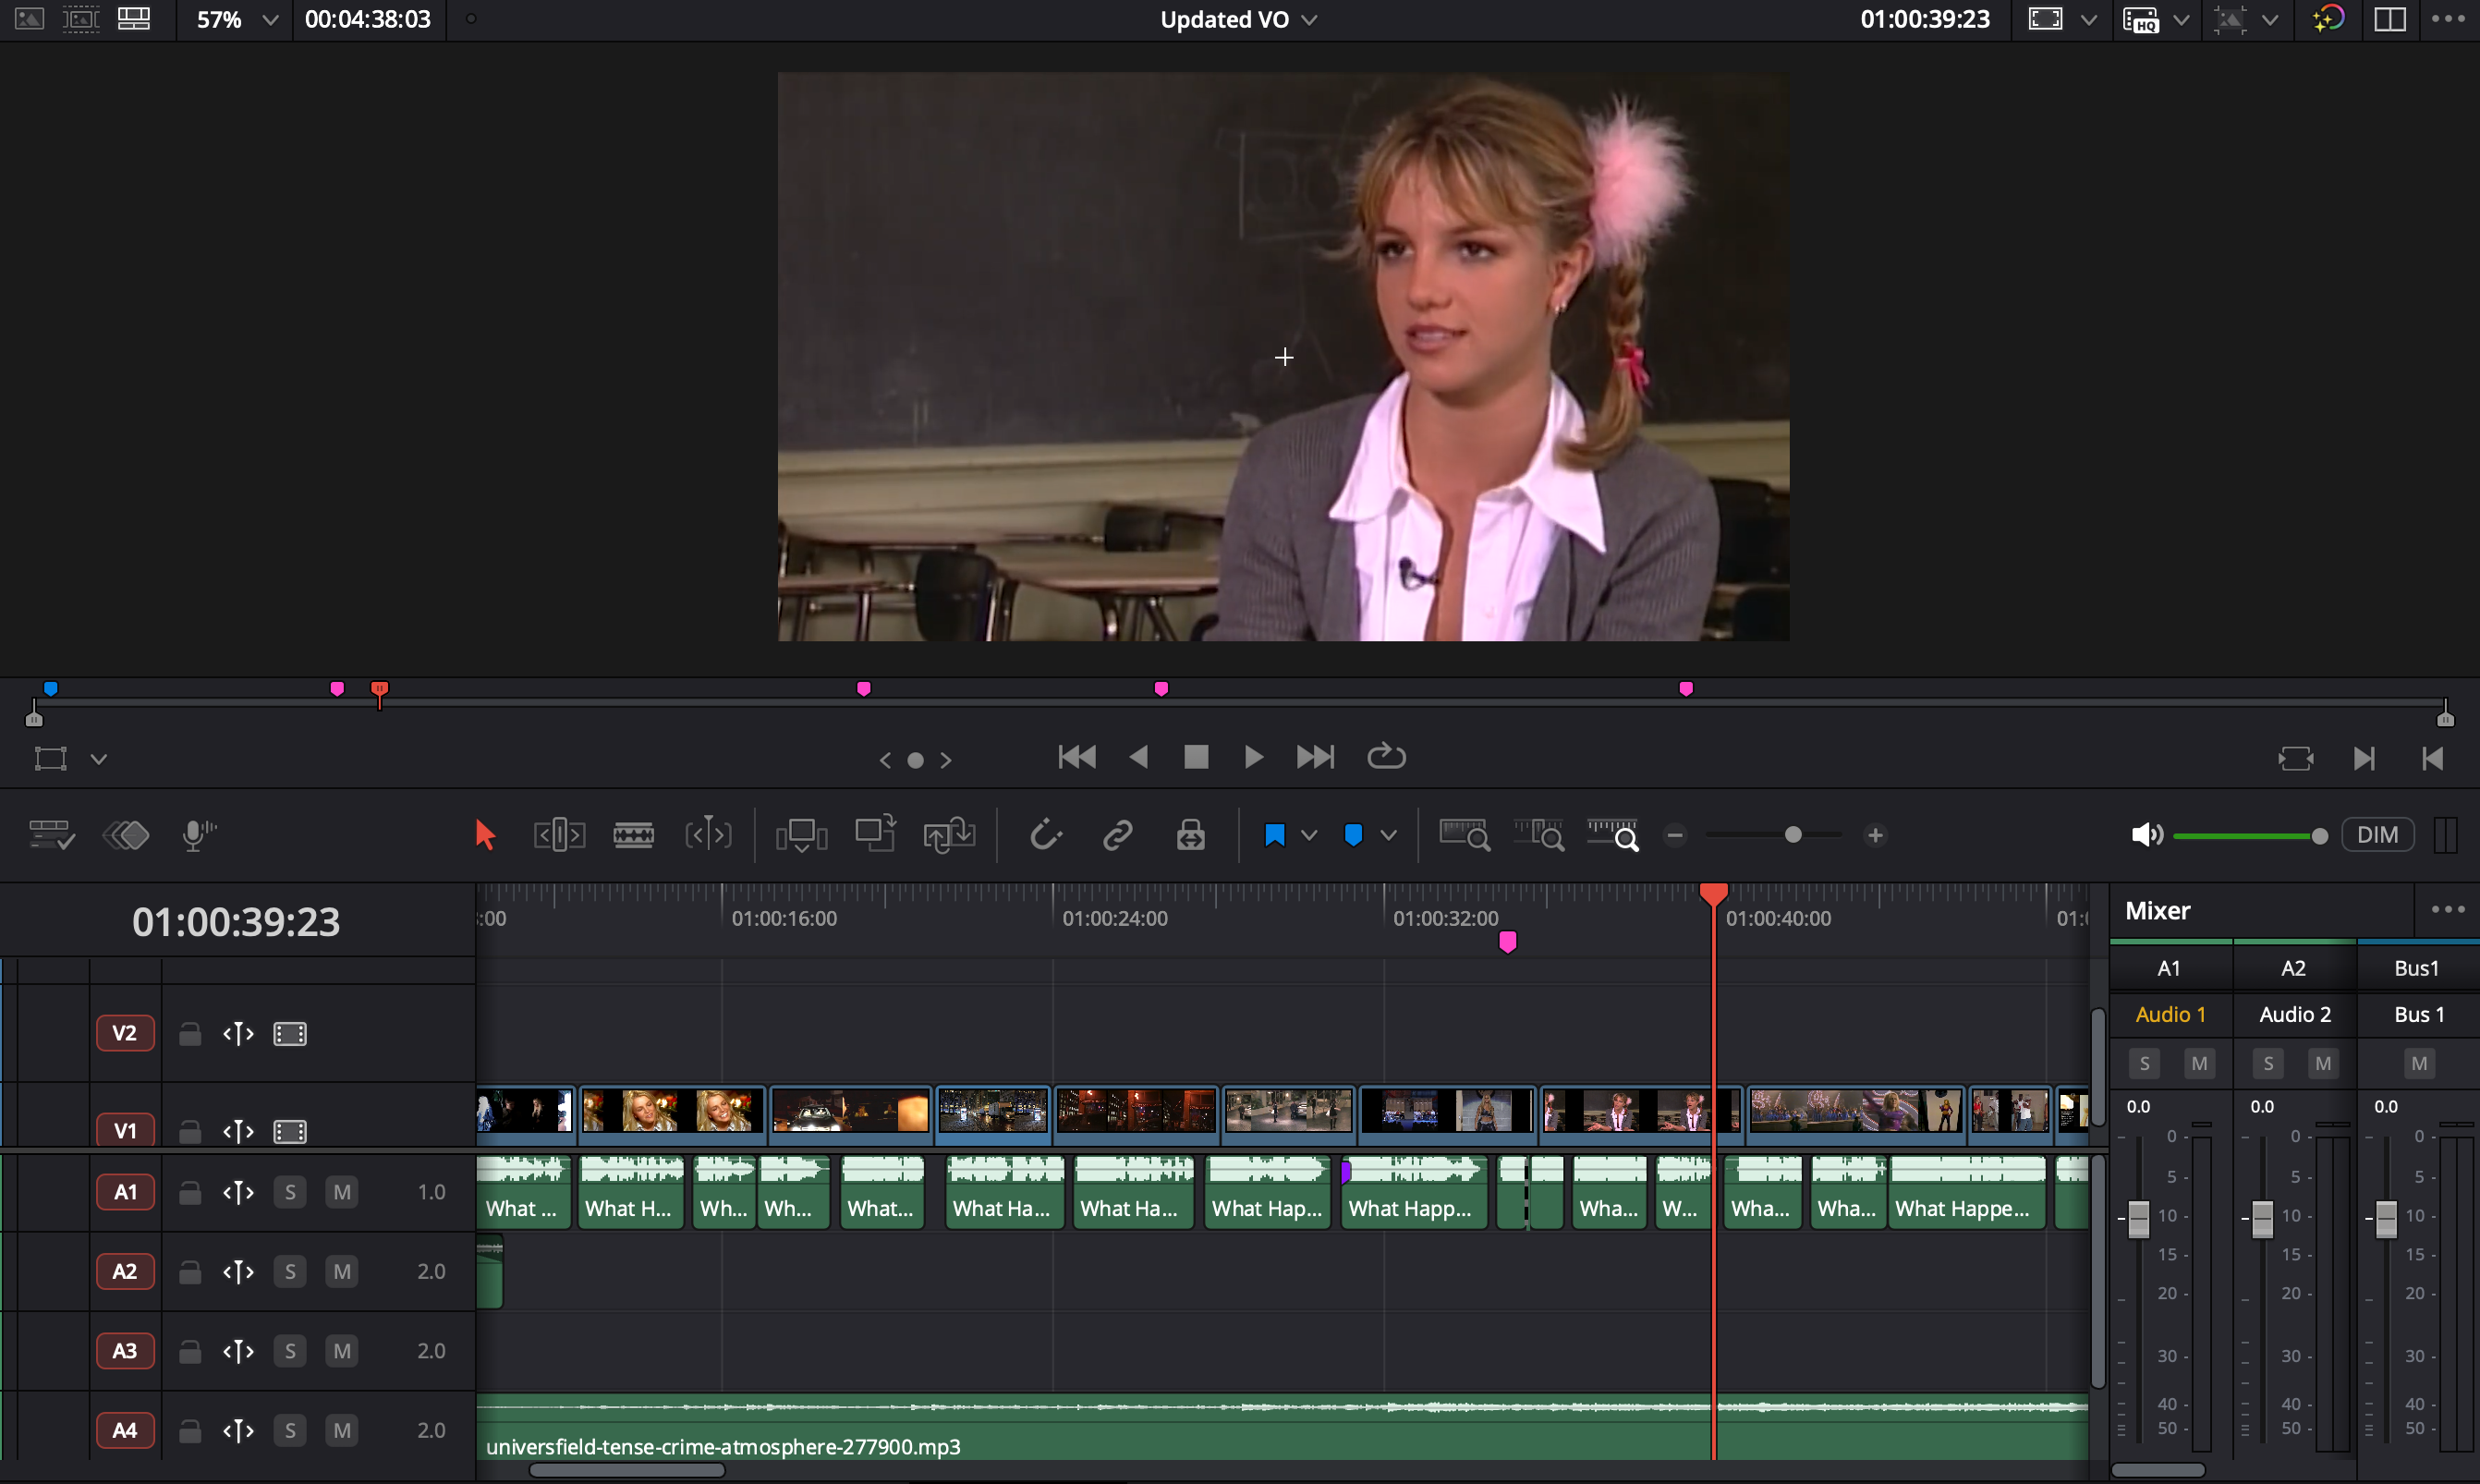Screen dimensions: 2480x1484
Task: Open the timeline horizontal scrollbar handle
Action: pyautogui.click(x=627, y=1470)
